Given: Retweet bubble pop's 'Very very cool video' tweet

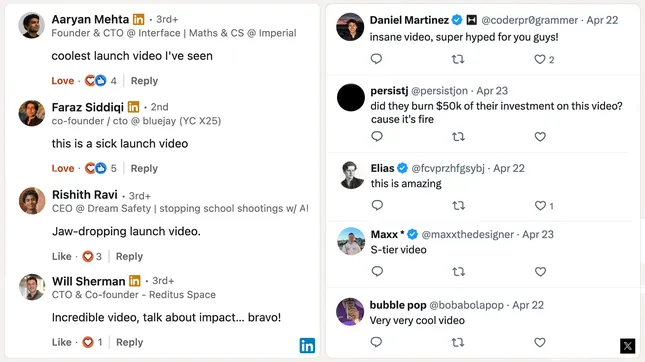Looking at the screenshot, I should pos(458,342).
